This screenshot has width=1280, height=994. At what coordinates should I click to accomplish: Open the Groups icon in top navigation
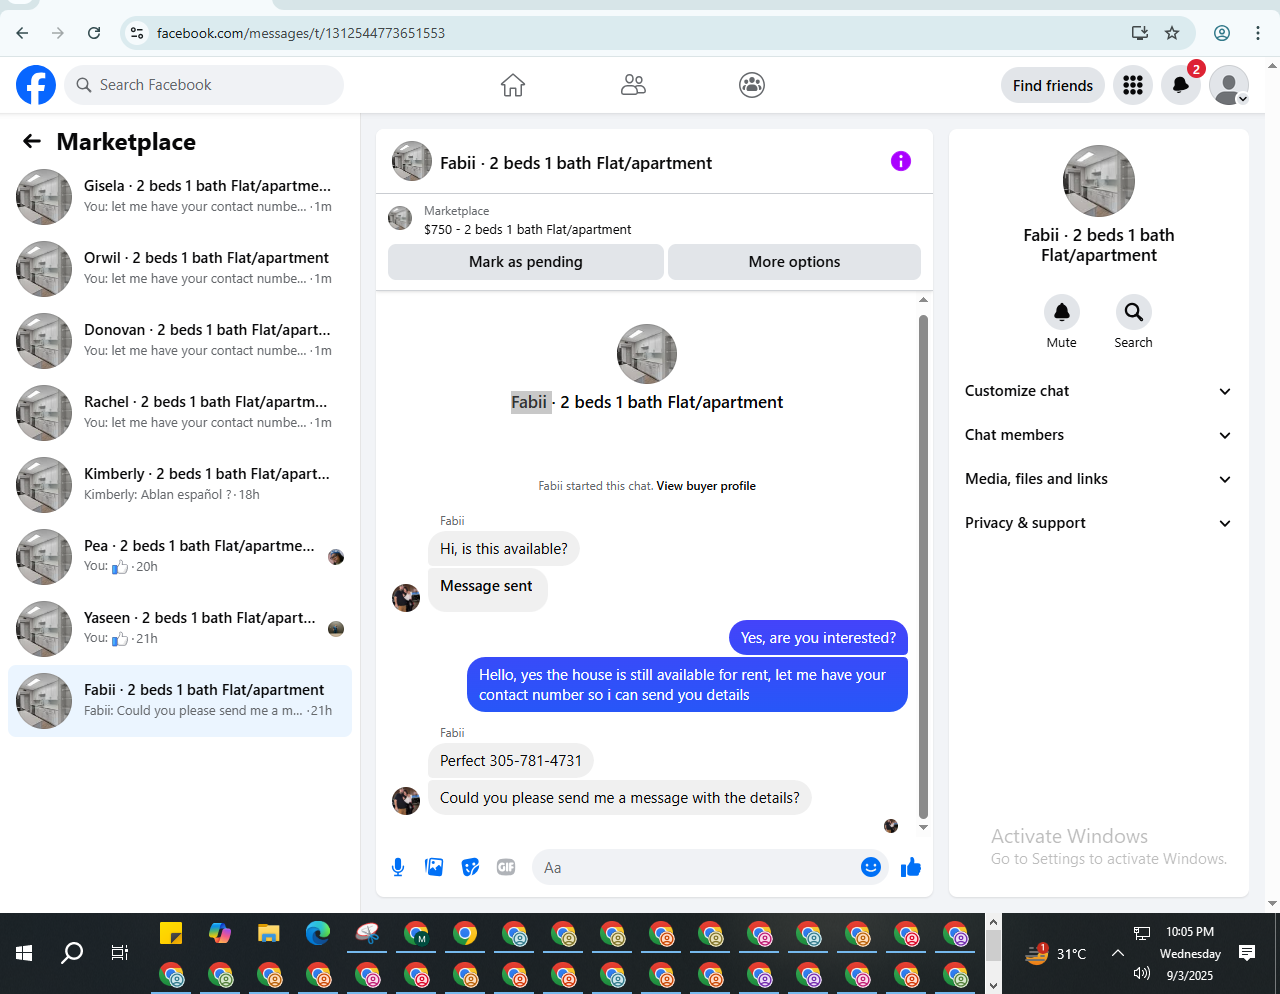[752, 85]
